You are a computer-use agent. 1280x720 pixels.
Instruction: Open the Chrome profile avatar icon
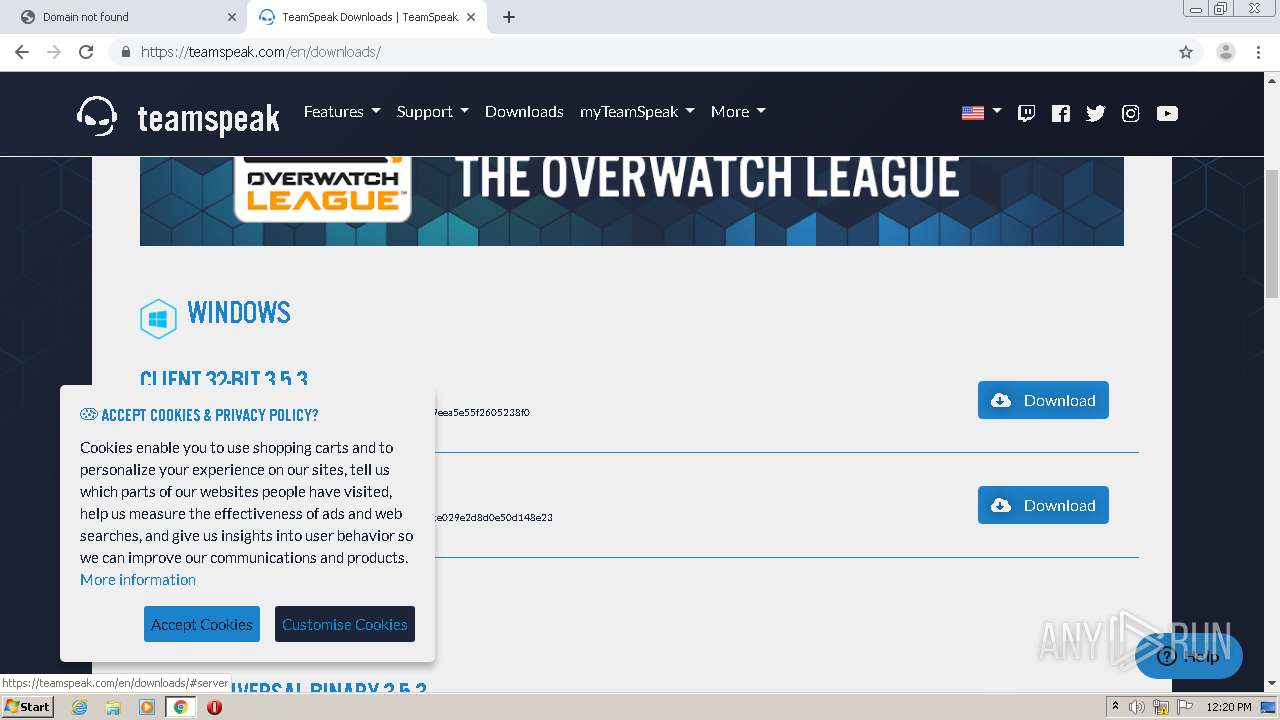pyautogui.click(x=1226, y=52)
